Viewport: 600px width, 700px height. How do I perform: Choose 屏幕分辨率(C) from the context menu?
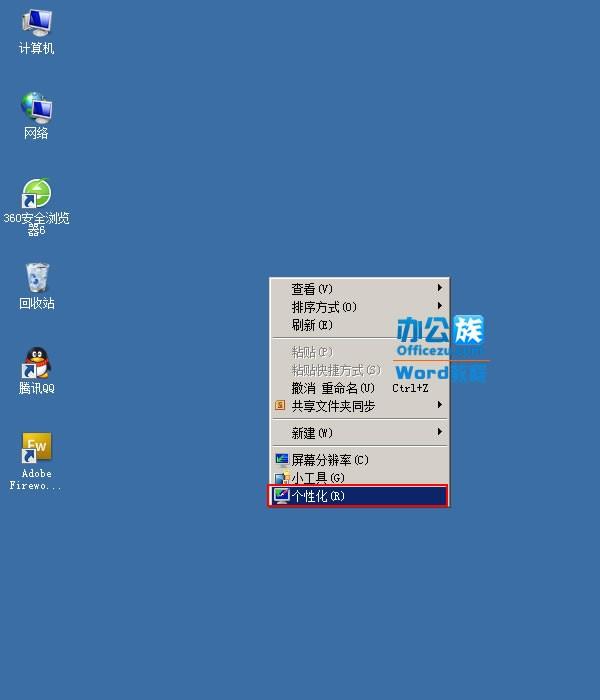360,460
